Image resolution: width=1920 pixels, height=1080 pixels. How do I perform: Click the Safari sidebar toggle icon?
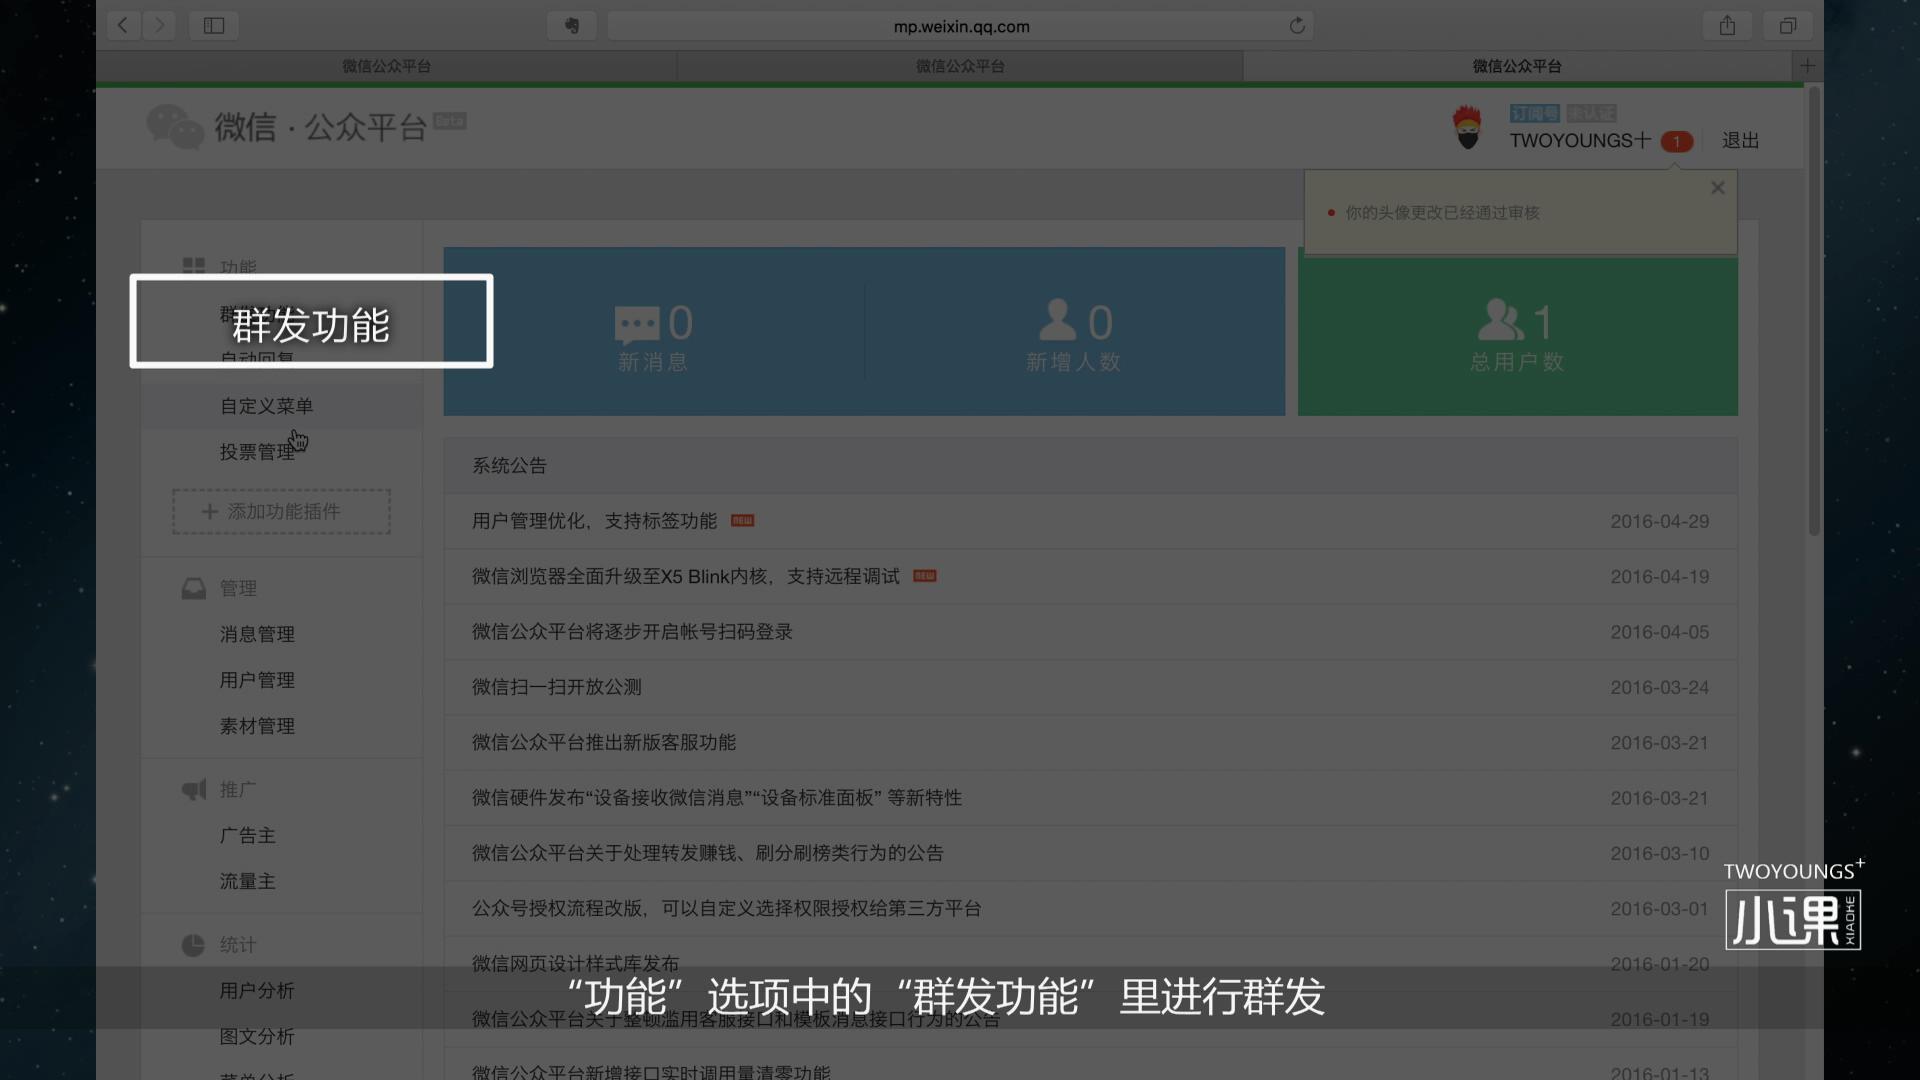coord(213,25)
